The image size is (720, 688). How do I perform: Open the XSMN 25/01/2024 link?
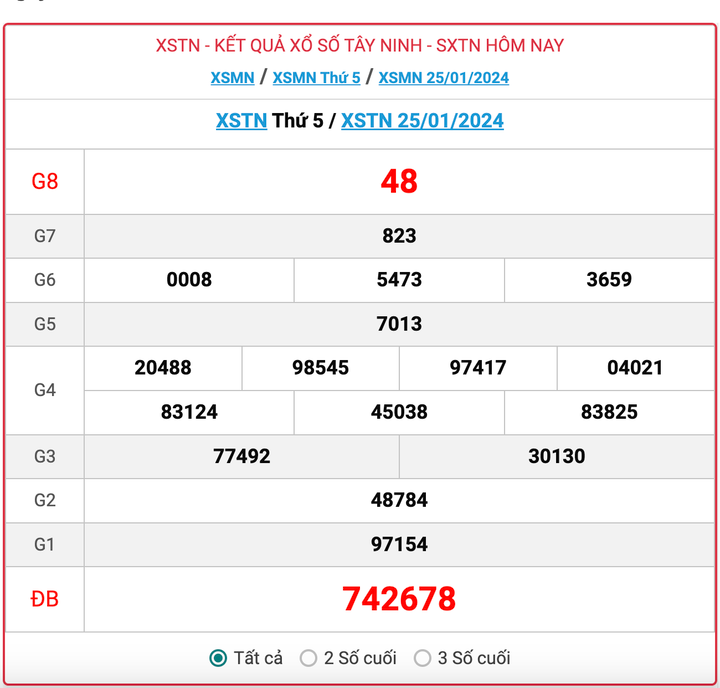tap(444, 78)
